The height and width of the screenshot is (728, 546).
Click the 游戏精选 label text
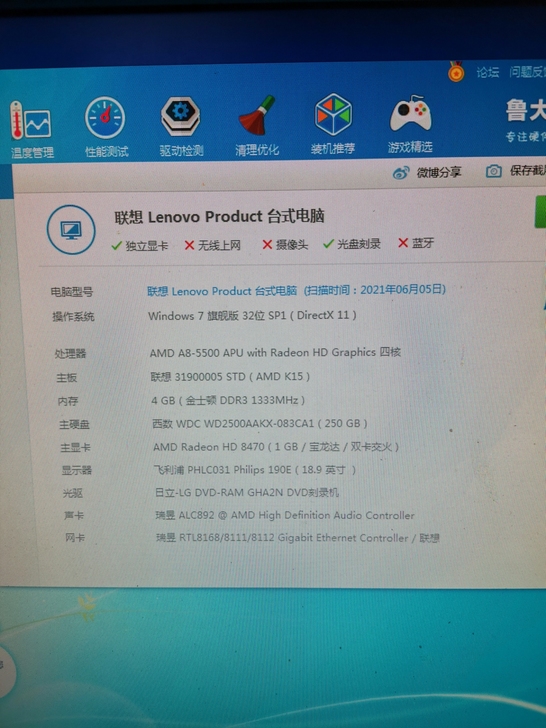click(x=410, y=147)
